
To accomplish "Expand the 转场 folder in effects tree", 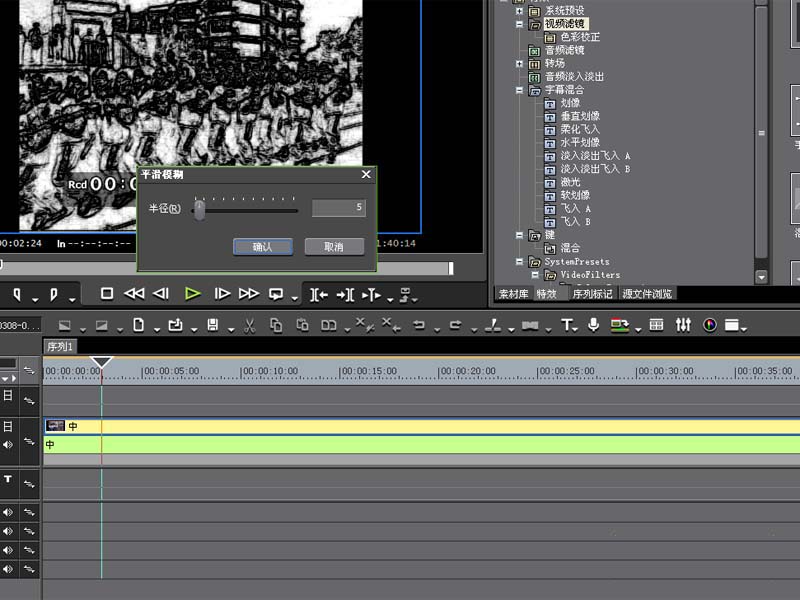I will click(520, 63).
